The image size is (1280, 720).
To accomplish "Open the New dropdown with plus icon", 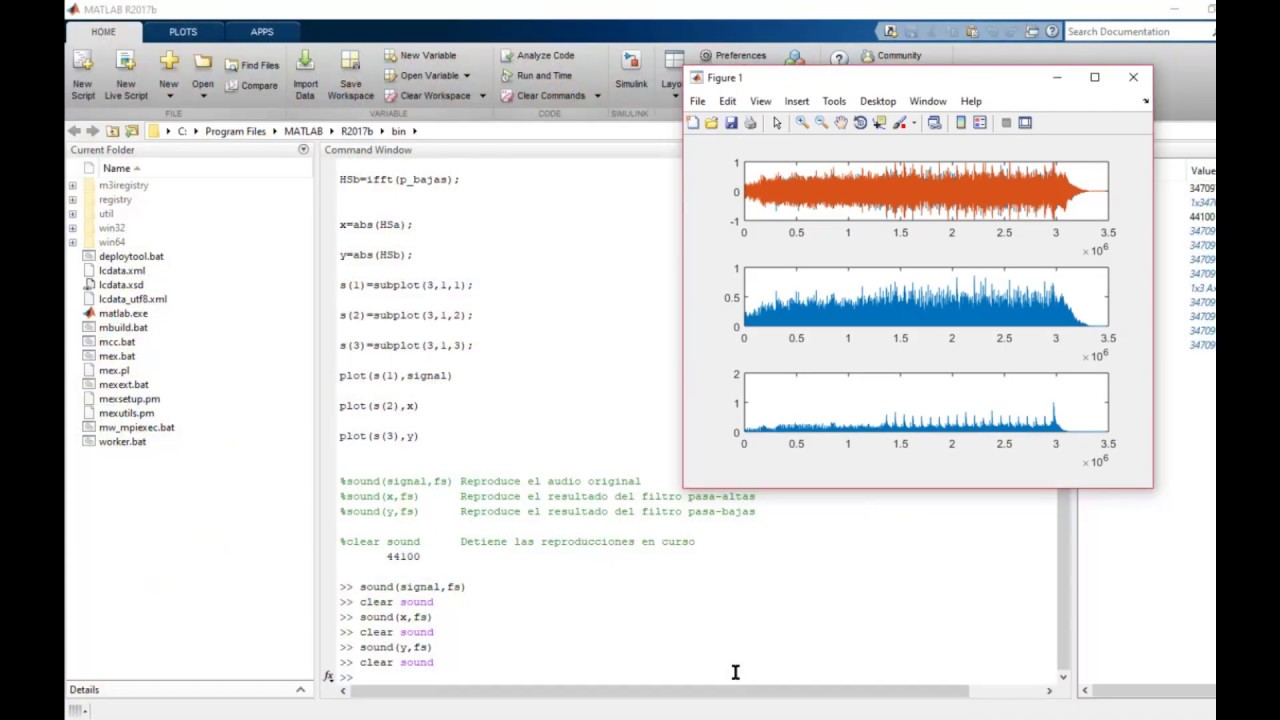I will (x=169, y=75).
